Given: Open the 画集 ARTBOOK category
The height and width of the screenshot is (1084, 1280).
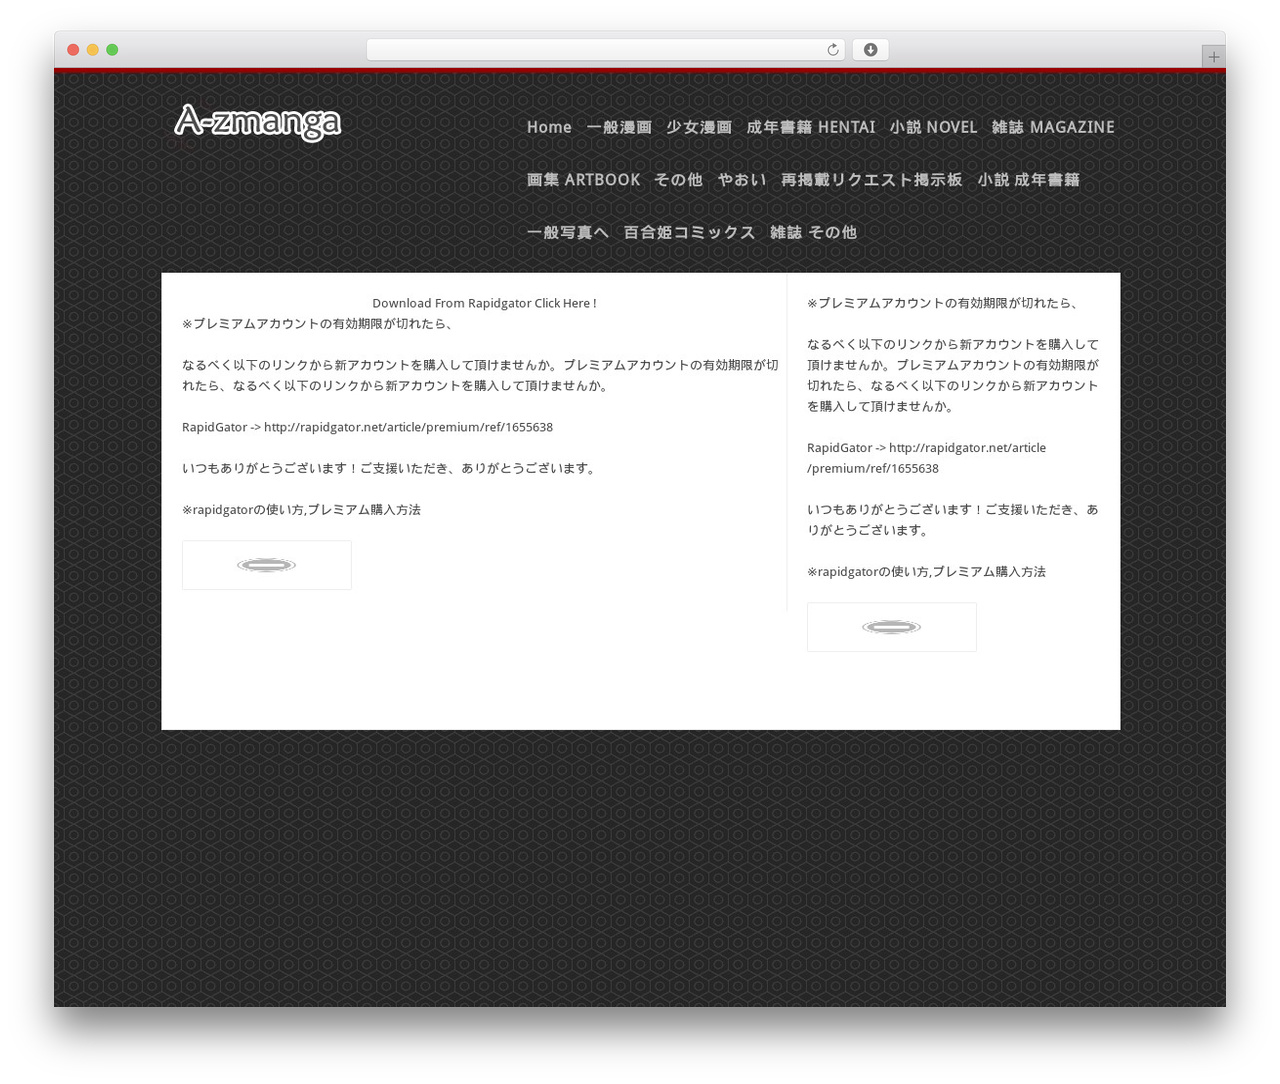Looking at the screenshot, I should pyautogui.click(x=584, y=180).
